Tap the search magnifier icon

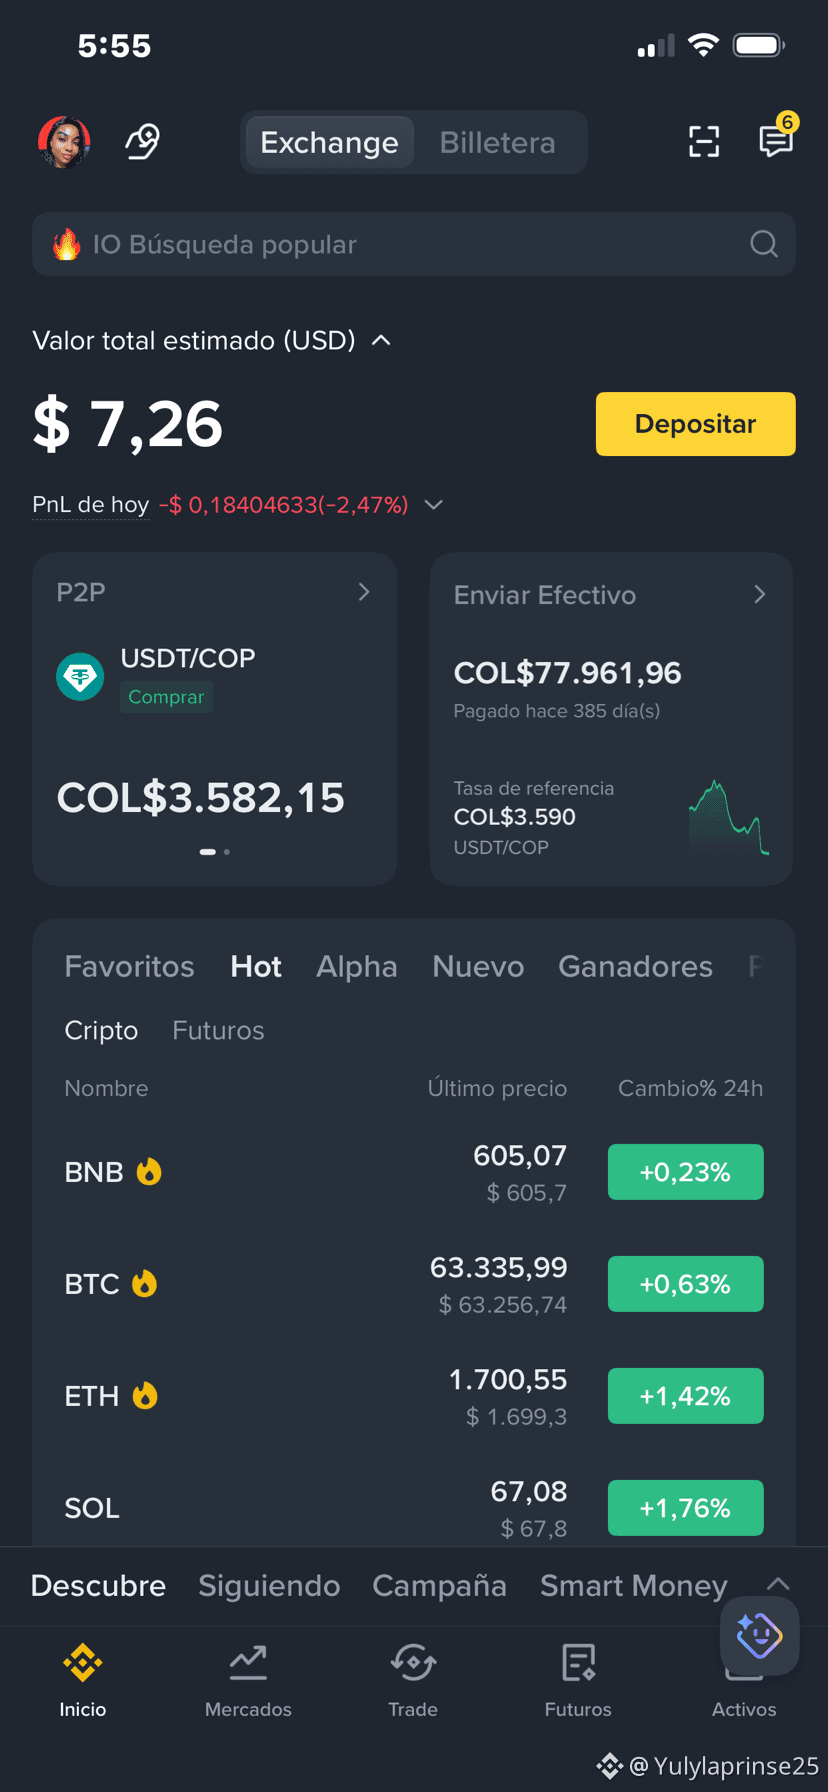click(764, 244)
